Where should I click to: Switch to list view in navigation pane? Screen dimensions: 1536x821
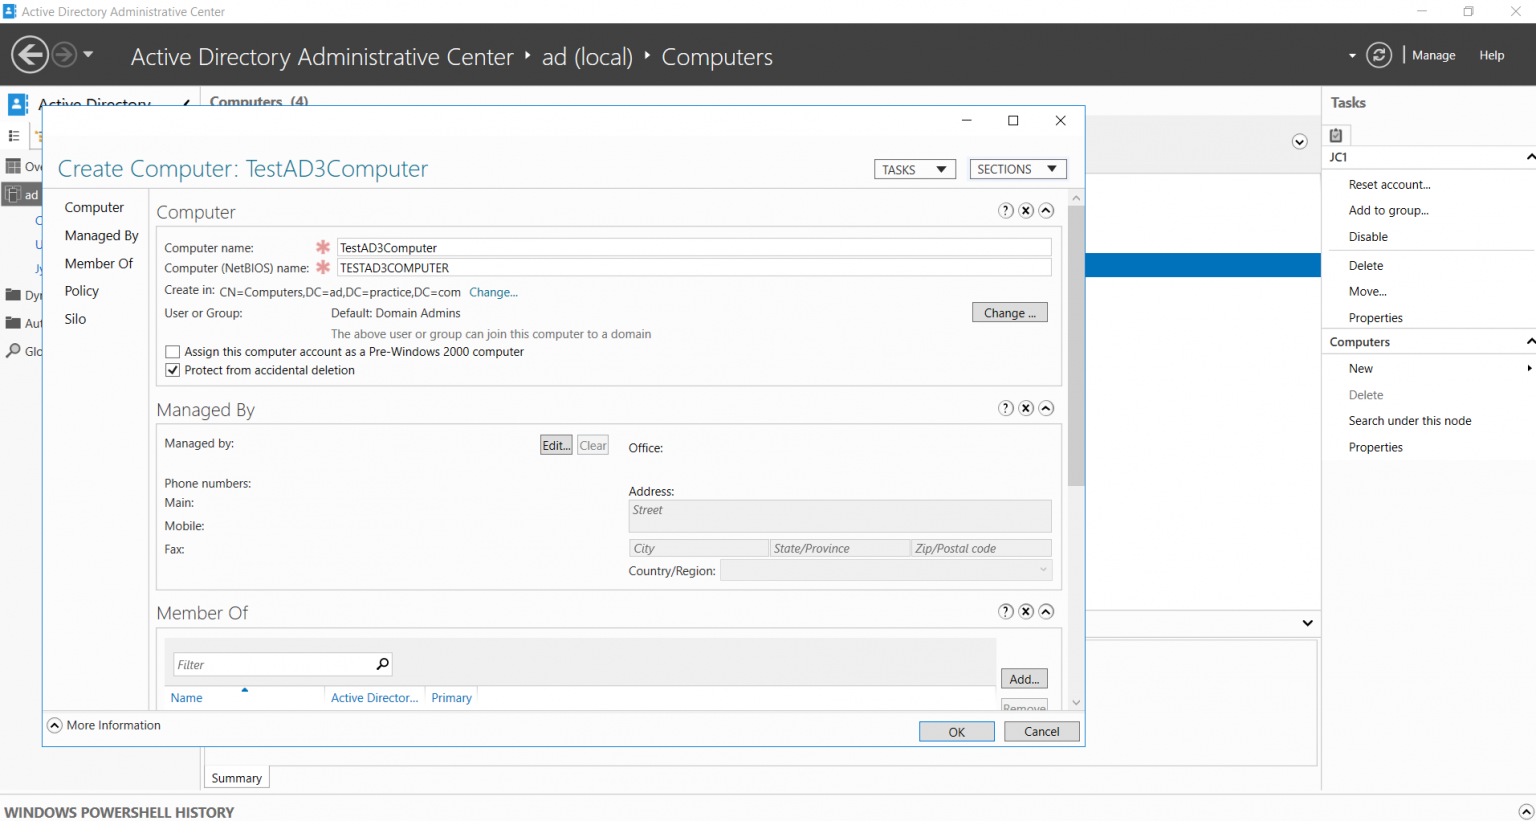point(14,136)
